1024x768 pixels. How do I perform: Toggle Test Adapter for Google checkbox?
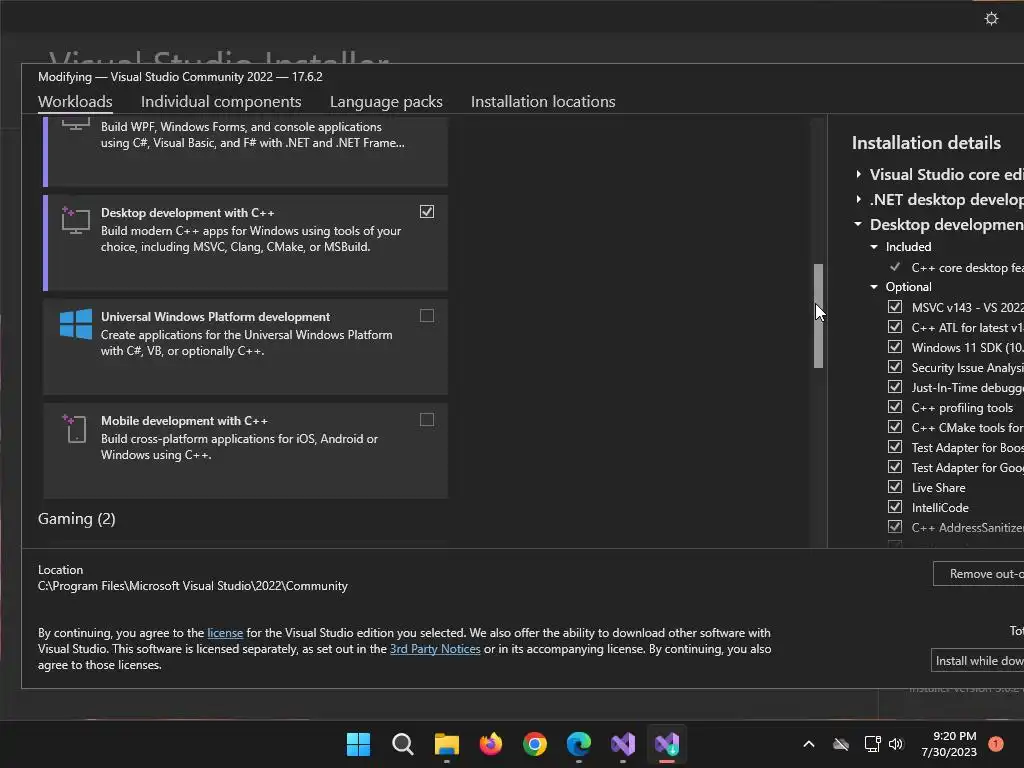[x=895, y=467]
